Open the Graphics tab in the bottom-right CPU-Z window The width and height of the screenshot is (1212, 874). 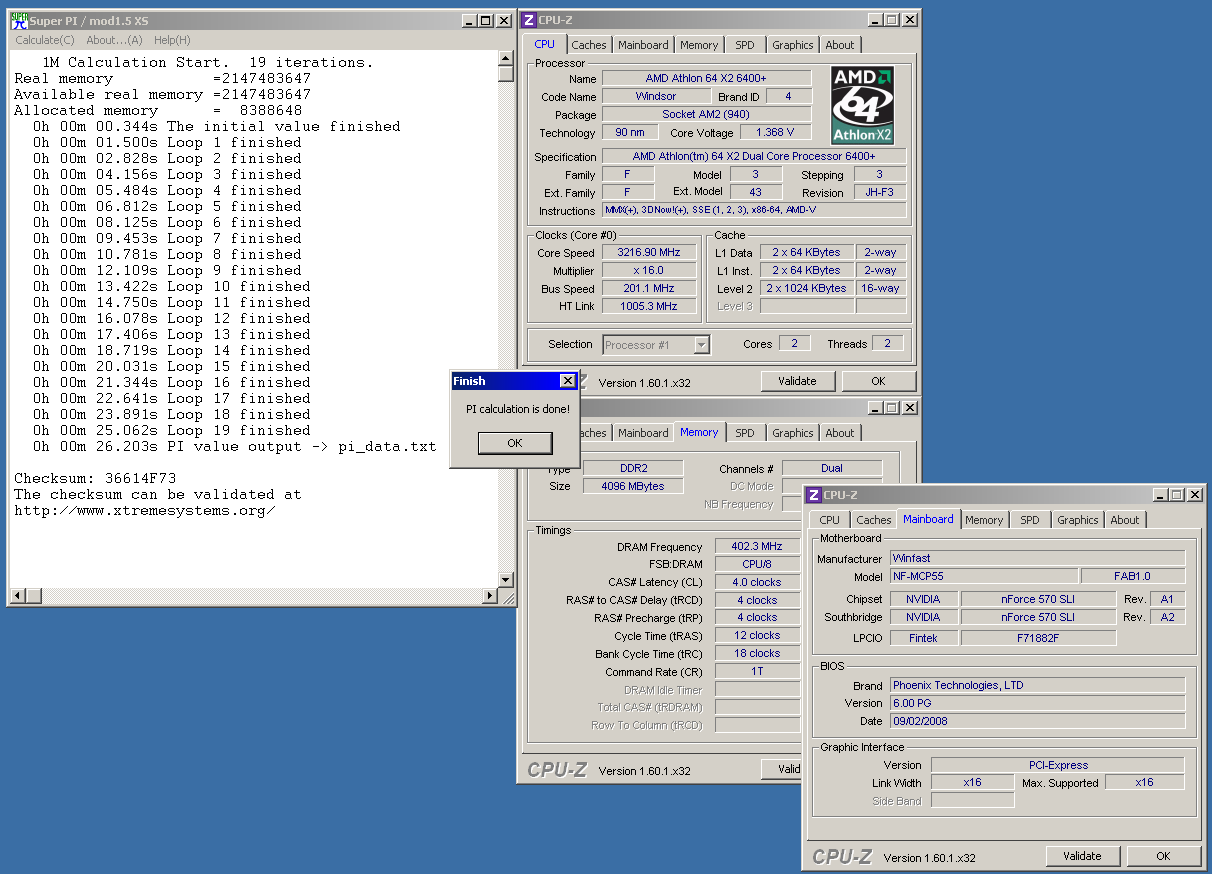coord(1078,520)
